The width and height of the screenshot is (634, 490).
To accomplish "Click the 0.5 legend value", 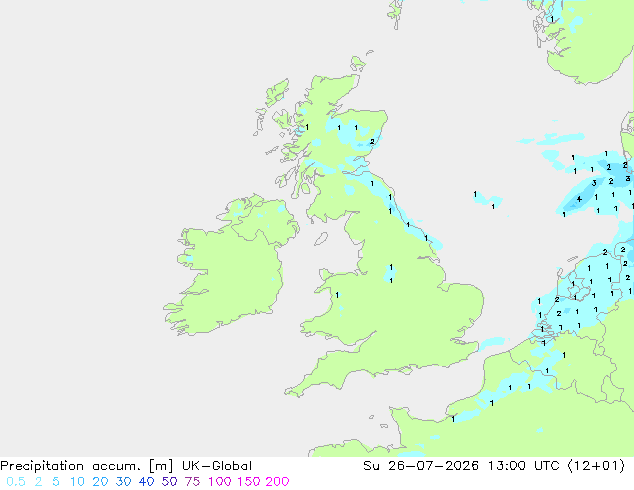I will coord(16,482).
